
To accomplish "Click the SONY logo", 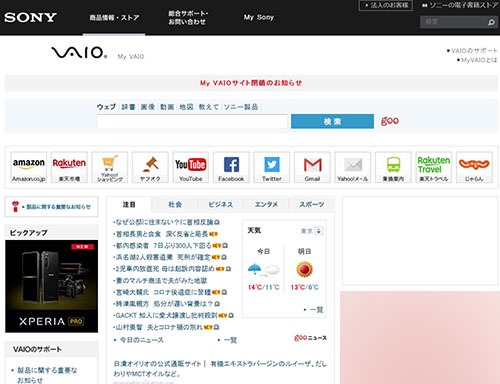I will click(x=30, y=17).
